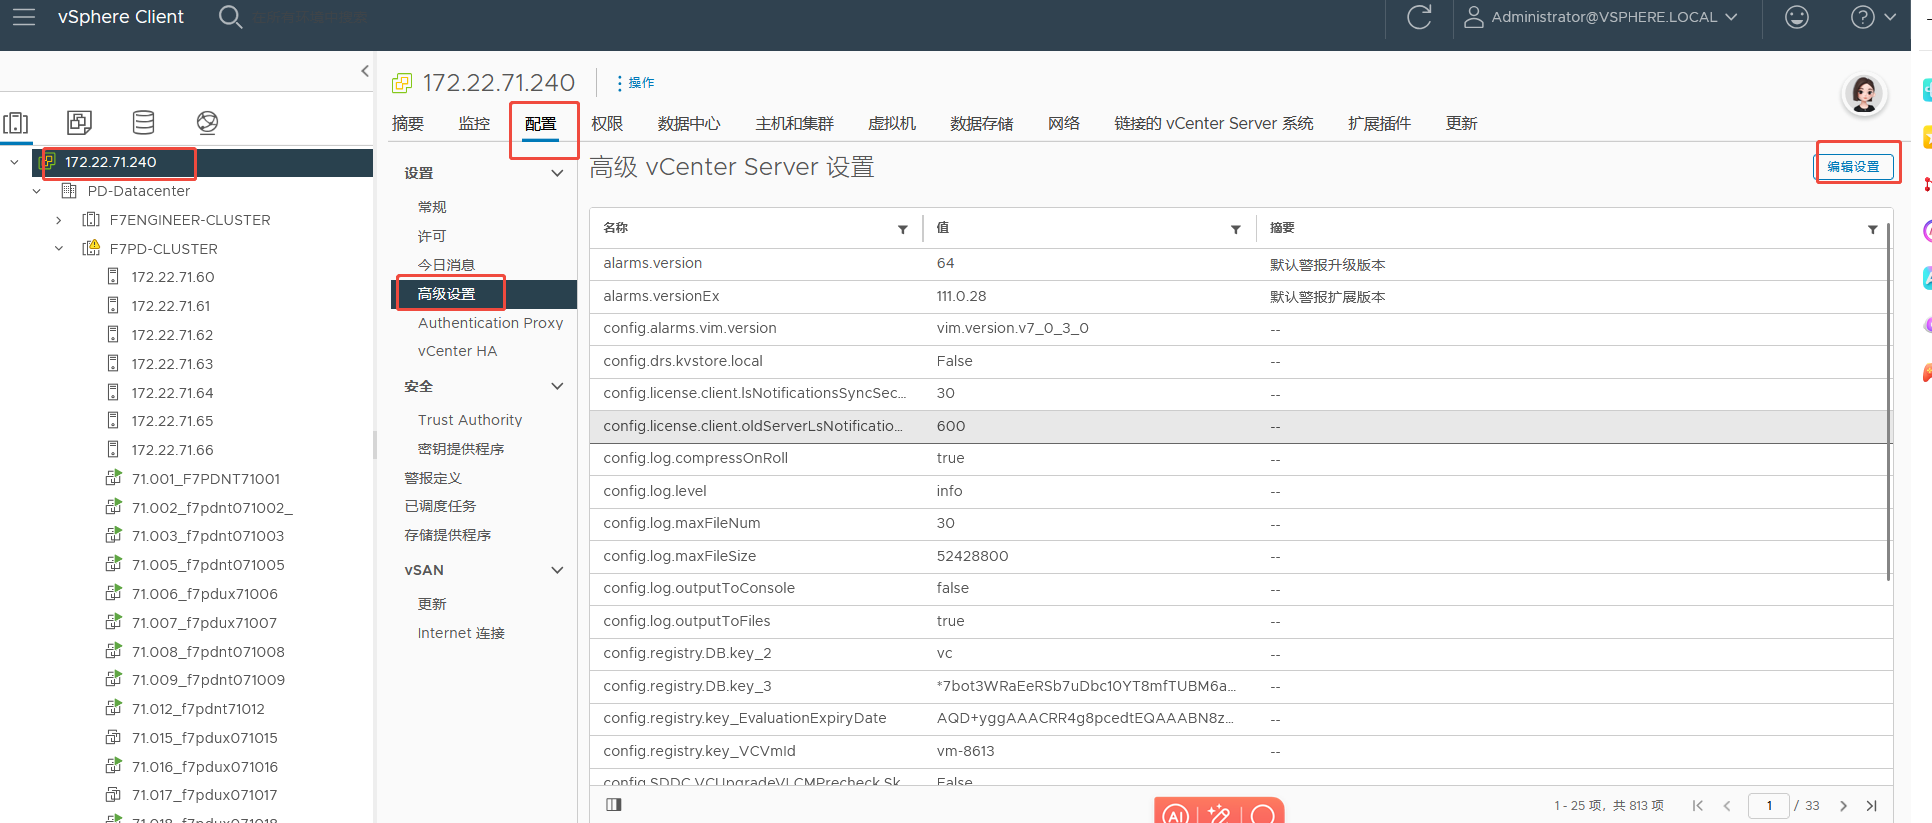Open vCenter HA settings
The width and height of the screenshot is (1932, 823).
coord(457,351)
